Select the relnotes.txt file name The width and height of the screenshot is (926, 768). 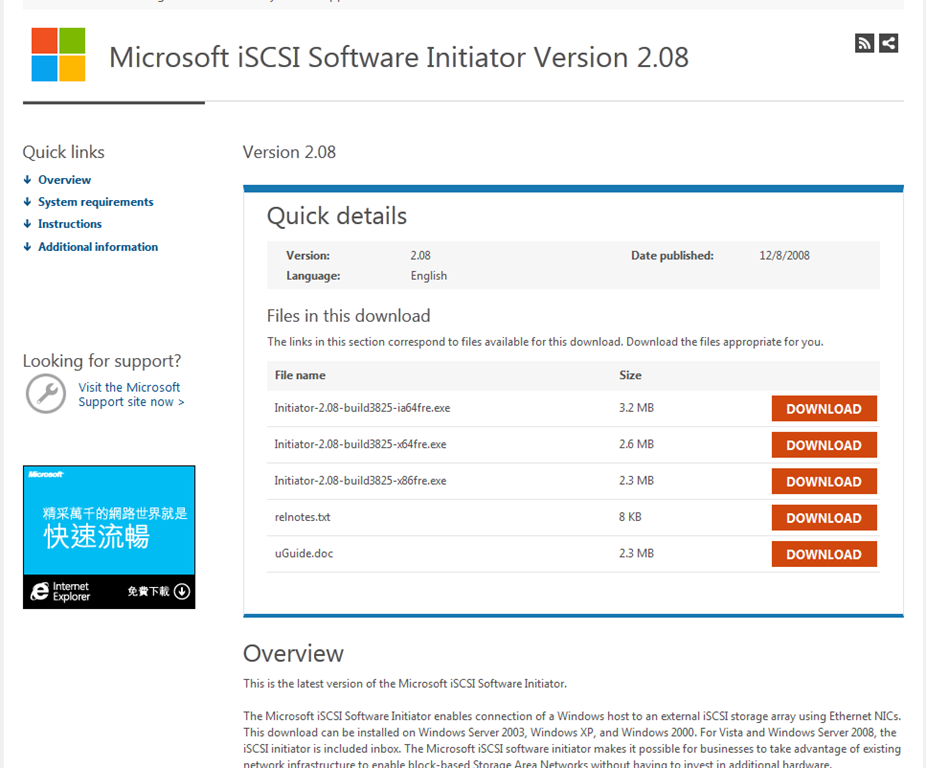[x=302, y=517]
